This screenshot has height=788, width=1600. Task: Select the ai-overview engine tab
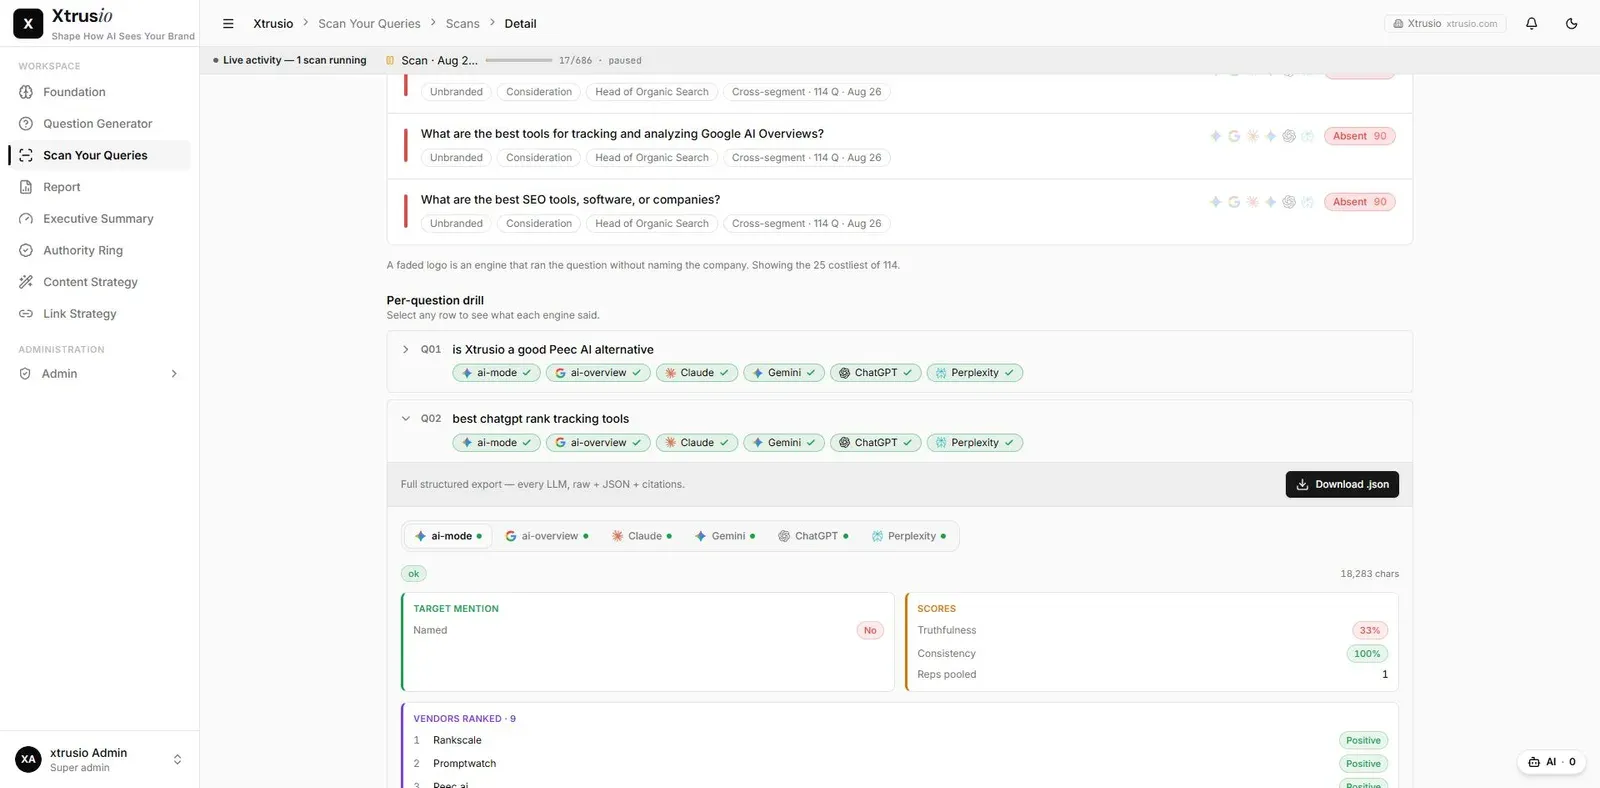coord(547,537)
